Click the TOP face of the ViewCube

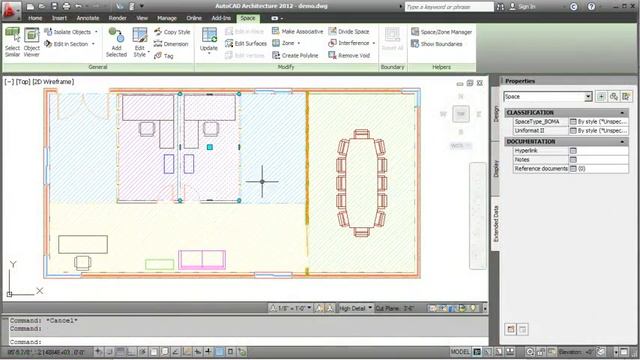[x=461, y=114]
